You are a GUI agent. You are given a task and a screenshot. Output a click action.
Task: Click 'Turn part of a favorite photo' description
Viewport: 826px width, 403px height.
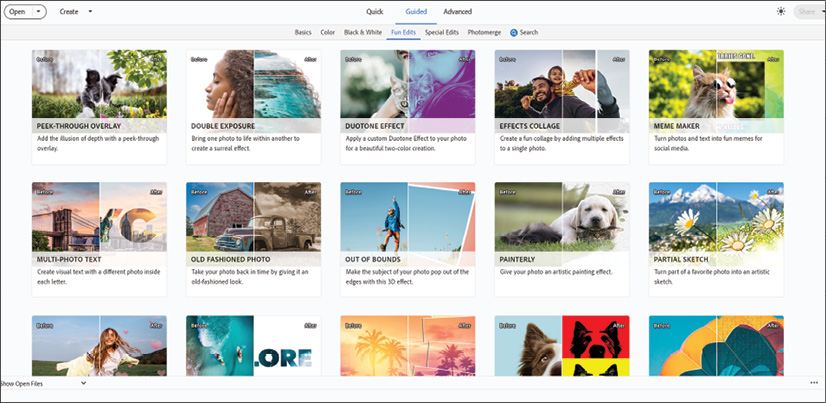(x=711, y=277)
